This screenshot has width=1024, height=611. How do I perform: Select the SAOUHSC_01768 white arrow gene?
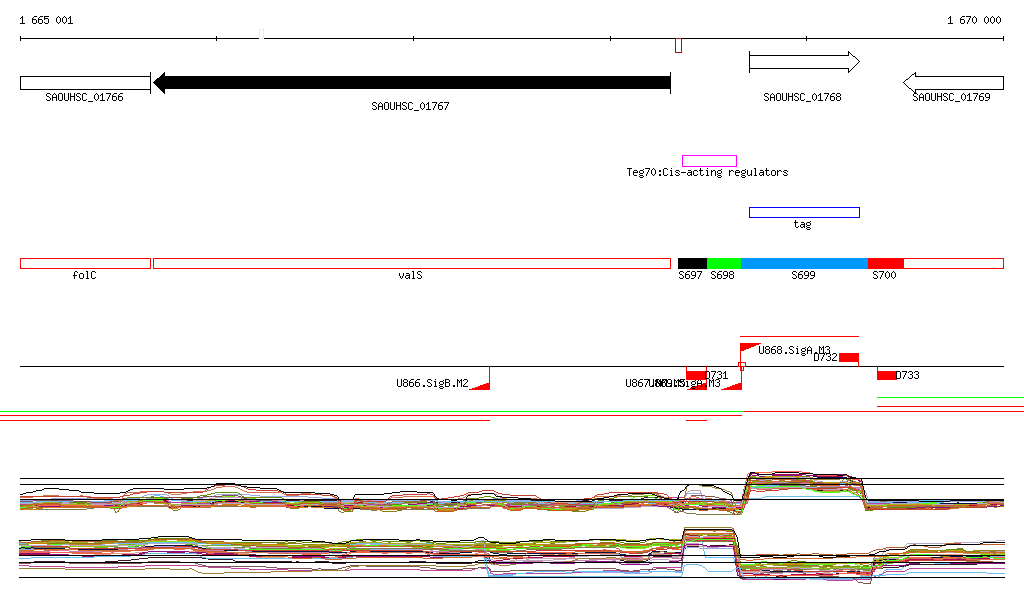(804, 62)
